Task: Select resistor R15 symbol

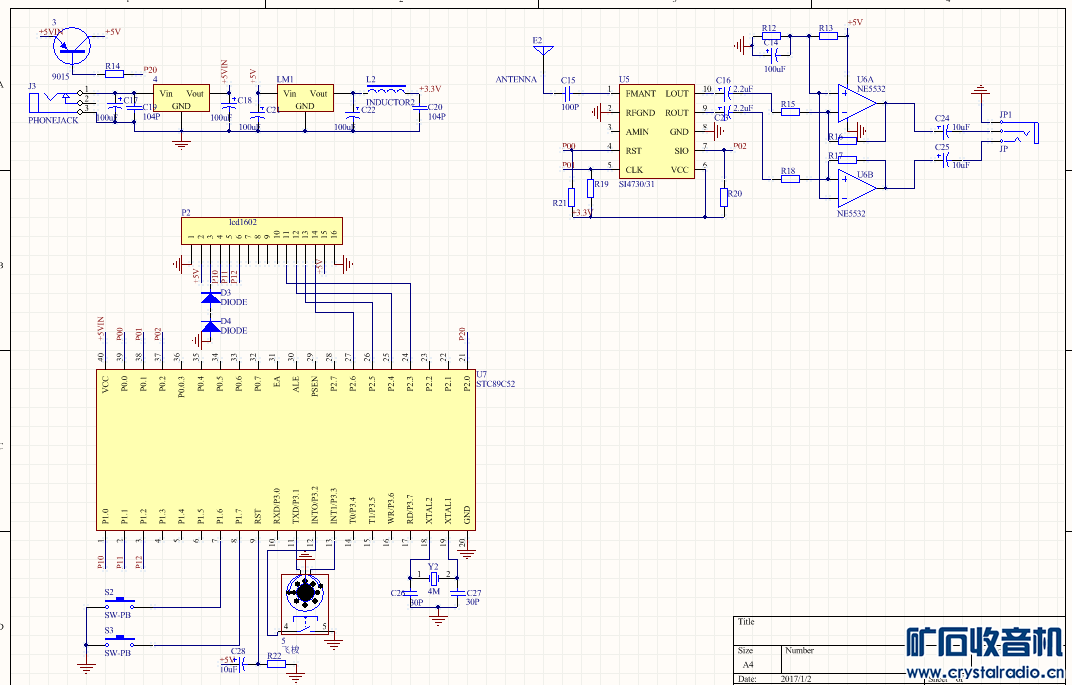Action: coord(790,112)
